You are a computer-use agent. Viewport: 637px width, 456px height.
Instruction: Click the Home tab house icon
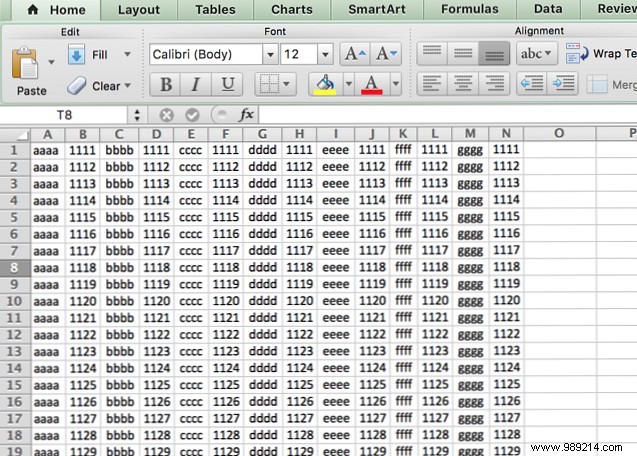(x=33, y=10)
